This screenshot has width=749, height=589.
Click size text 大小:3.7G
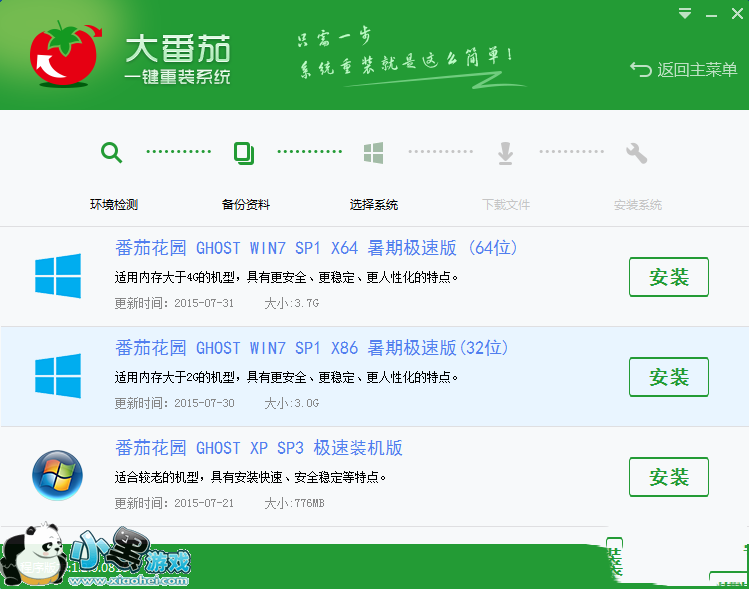tap(291, 303)
